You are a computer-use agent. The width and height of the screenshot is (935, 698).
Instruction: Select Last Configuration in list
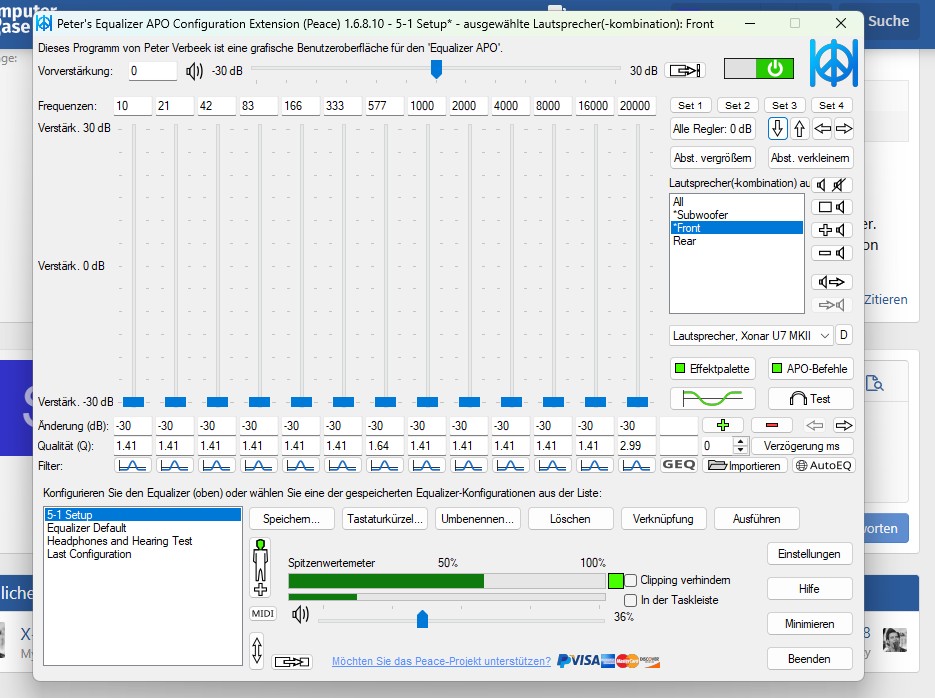point(143,554)
